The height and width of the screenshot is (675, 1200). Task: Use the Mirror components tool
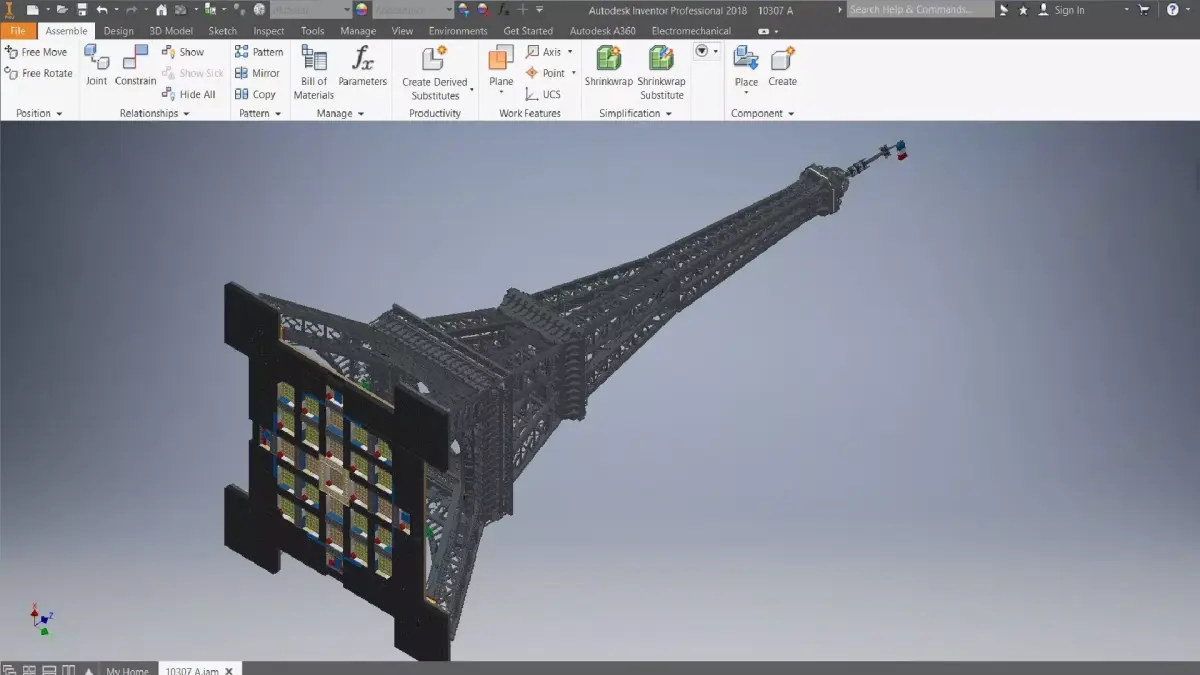pos(258,73)
